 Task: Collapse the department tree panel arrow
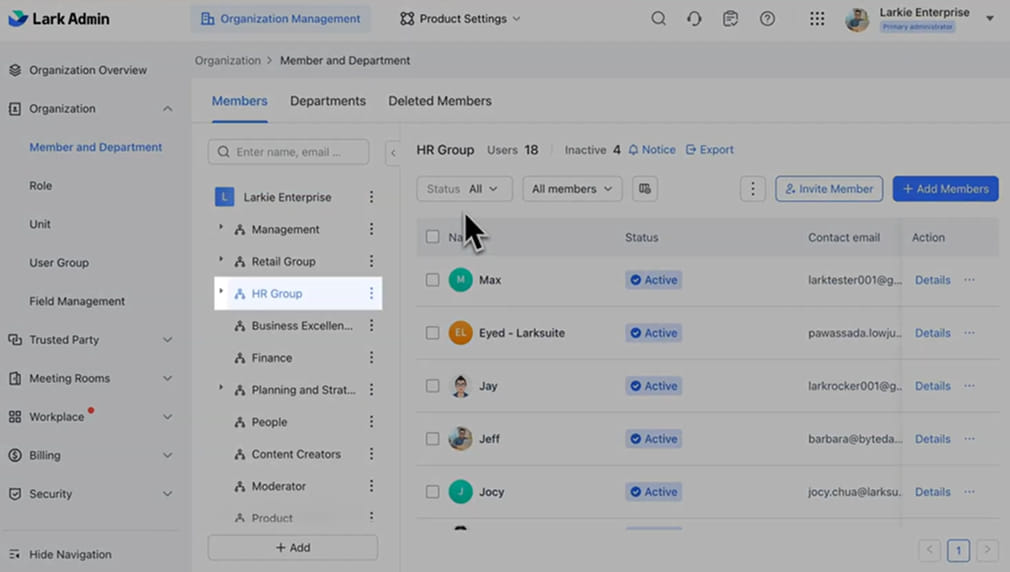click(393, 153)
